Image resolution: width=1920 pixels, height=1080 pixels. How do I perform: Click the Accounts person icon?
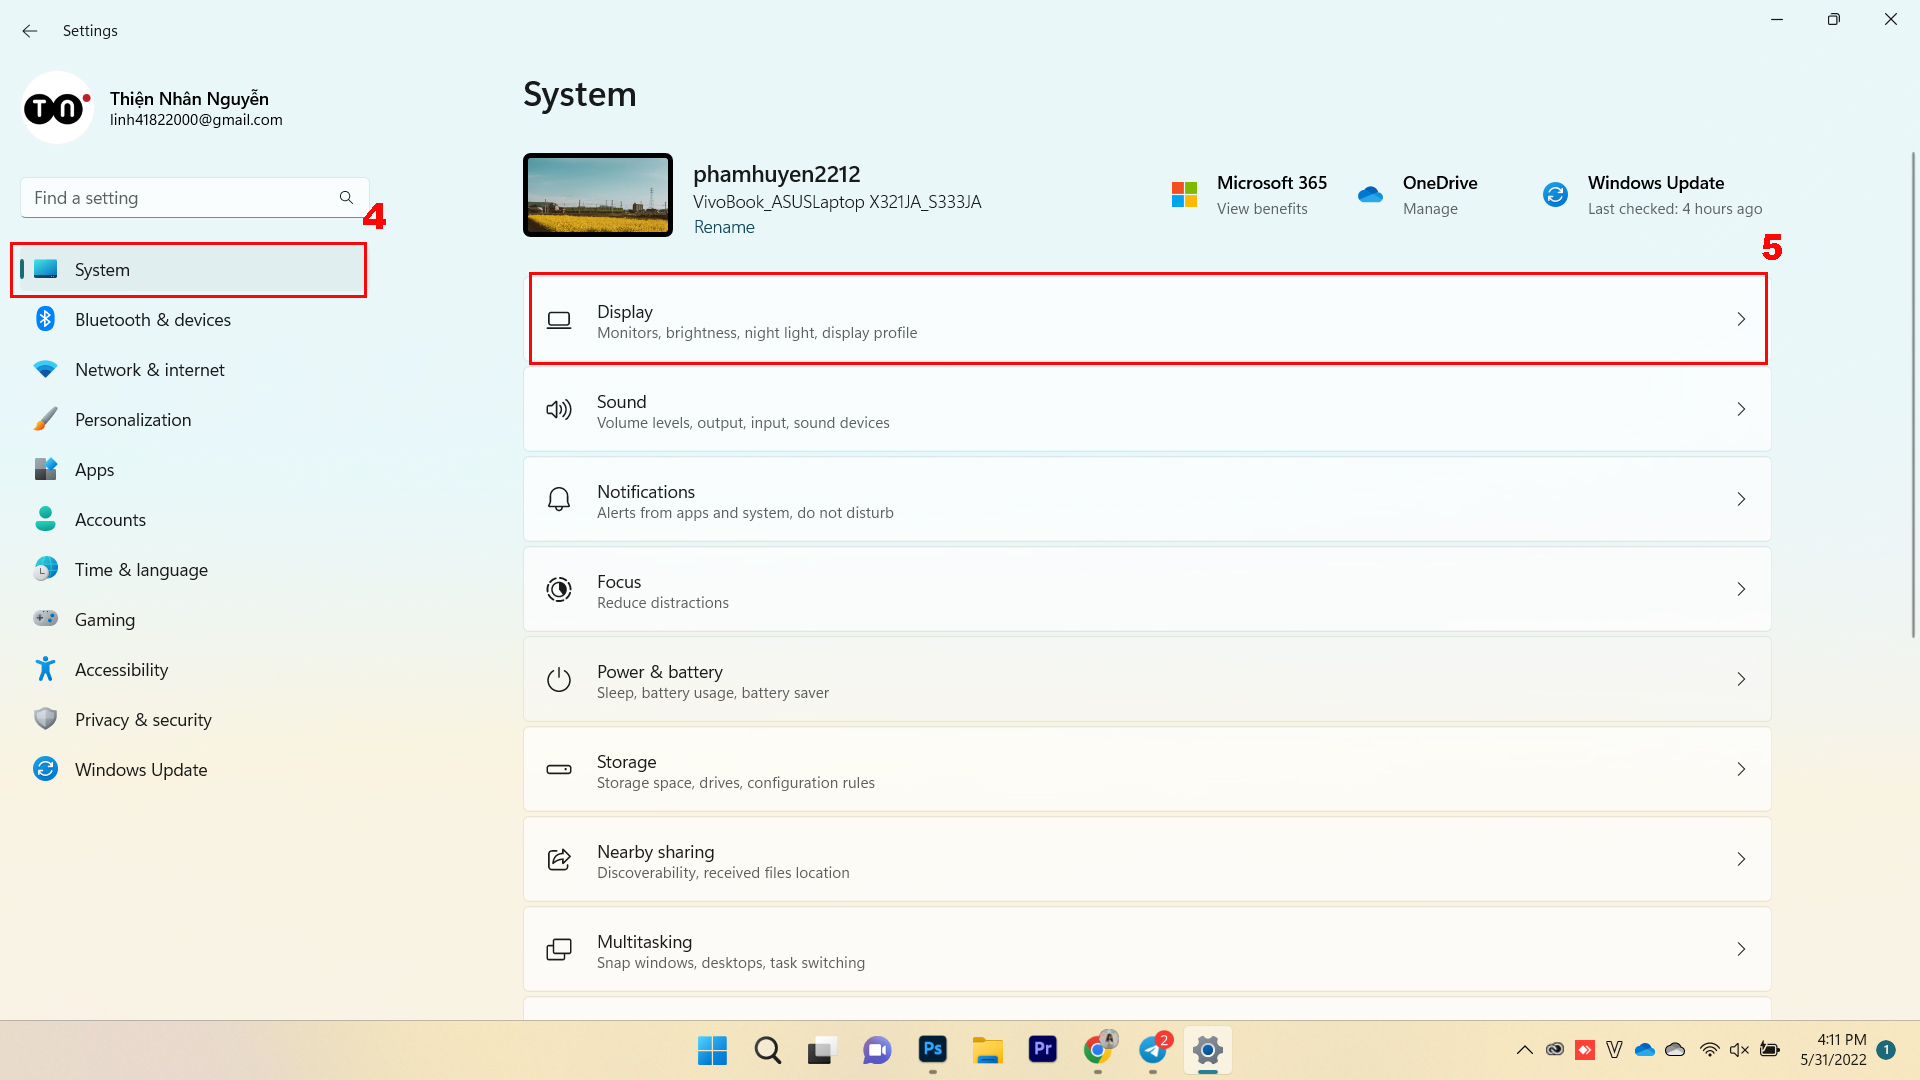(x=45, y=519)
